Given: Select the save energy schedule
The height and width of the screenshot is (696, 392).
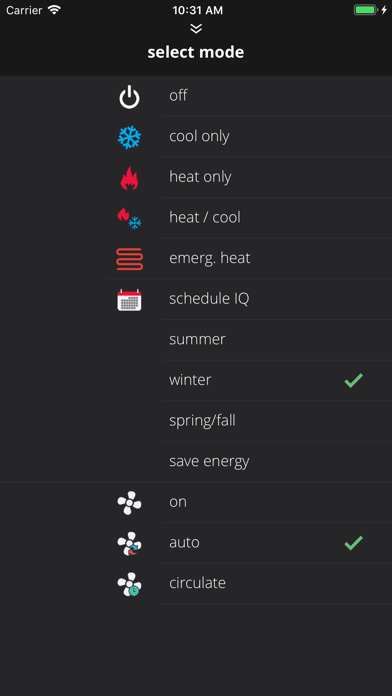Looking at the screenshot, I should click(x=209, y=462).
